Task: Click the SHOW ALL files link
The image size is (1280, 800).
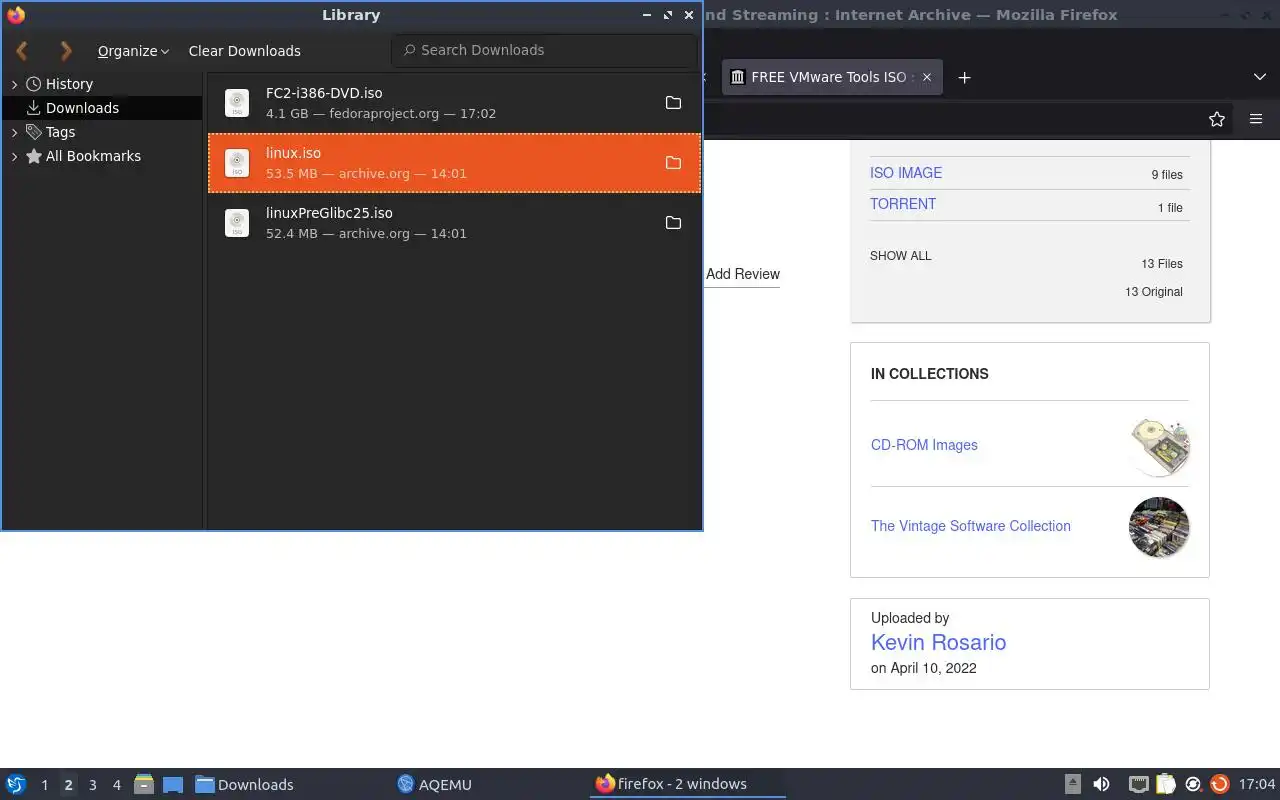Action: point(900,256)
